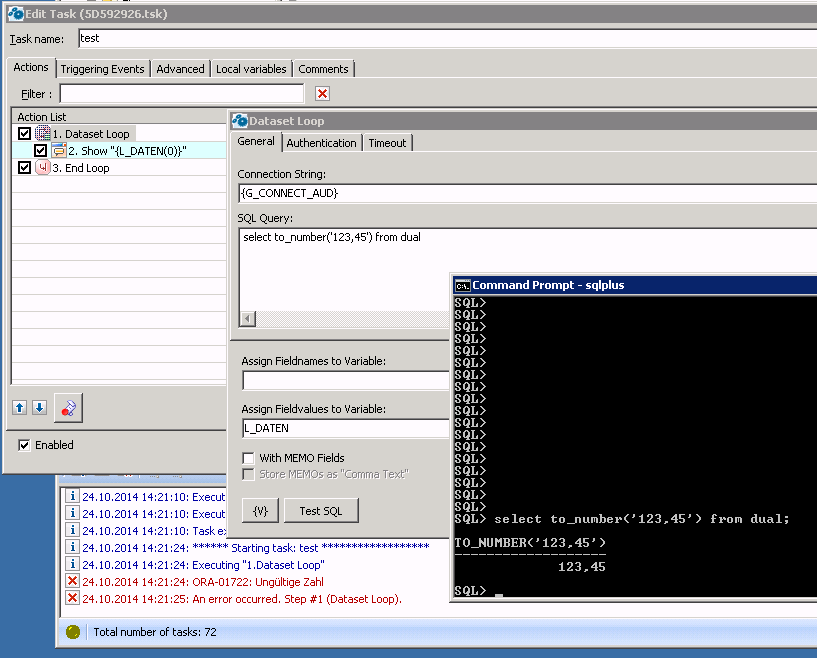
Task: Click the yellow status indicator icon
Action: click(x=73, y=632)
